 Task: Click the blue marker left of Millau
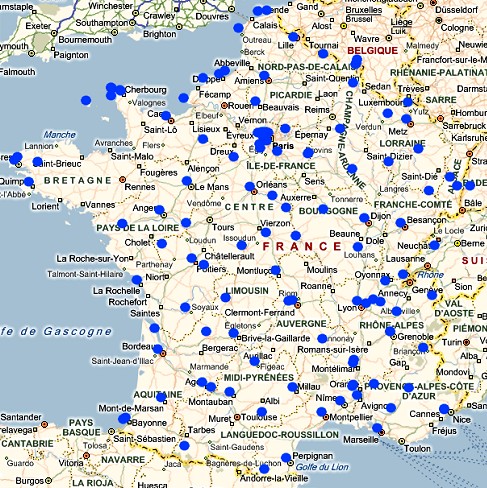tap(292, 387)
